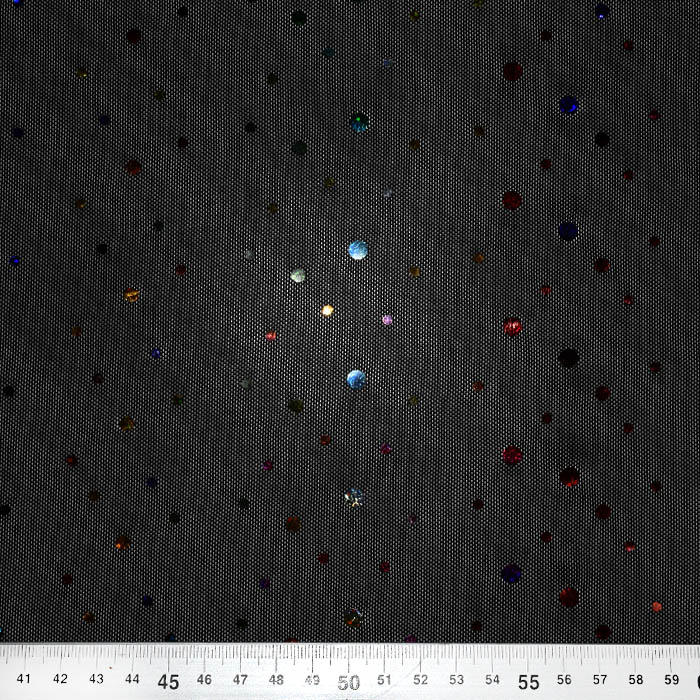Screen dimensions: 700x700
Task: Select the orange sequin on the left side
Action: tap(131, 295)
